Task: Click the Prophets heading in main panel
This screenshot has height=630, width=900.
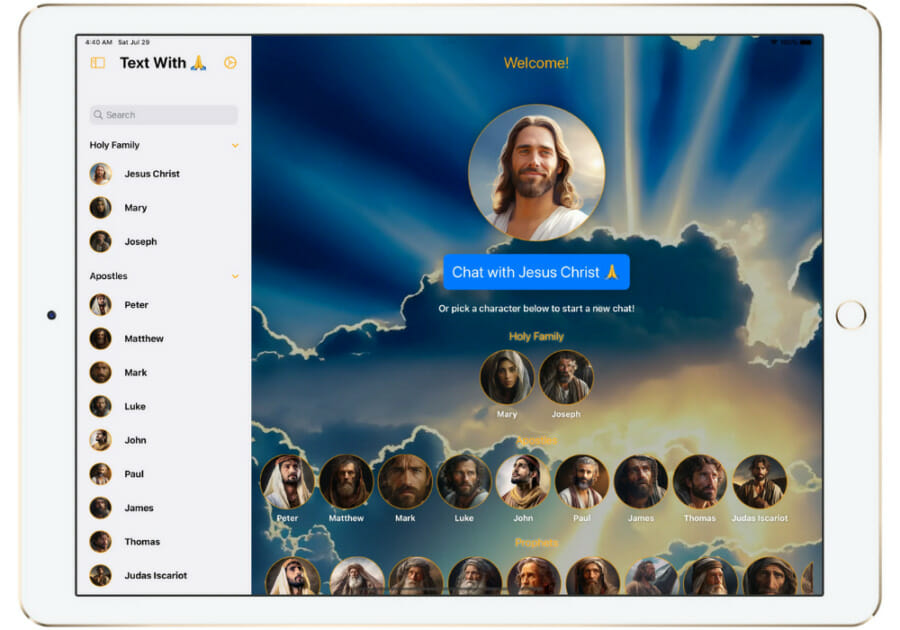Action: tap(536, 543)
